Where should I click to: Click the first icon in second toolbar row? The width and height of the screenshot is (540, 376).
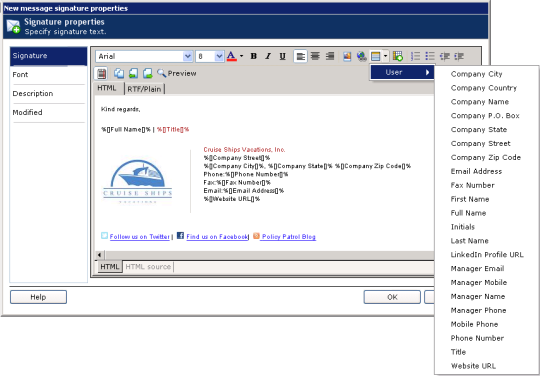pos(102,73)
